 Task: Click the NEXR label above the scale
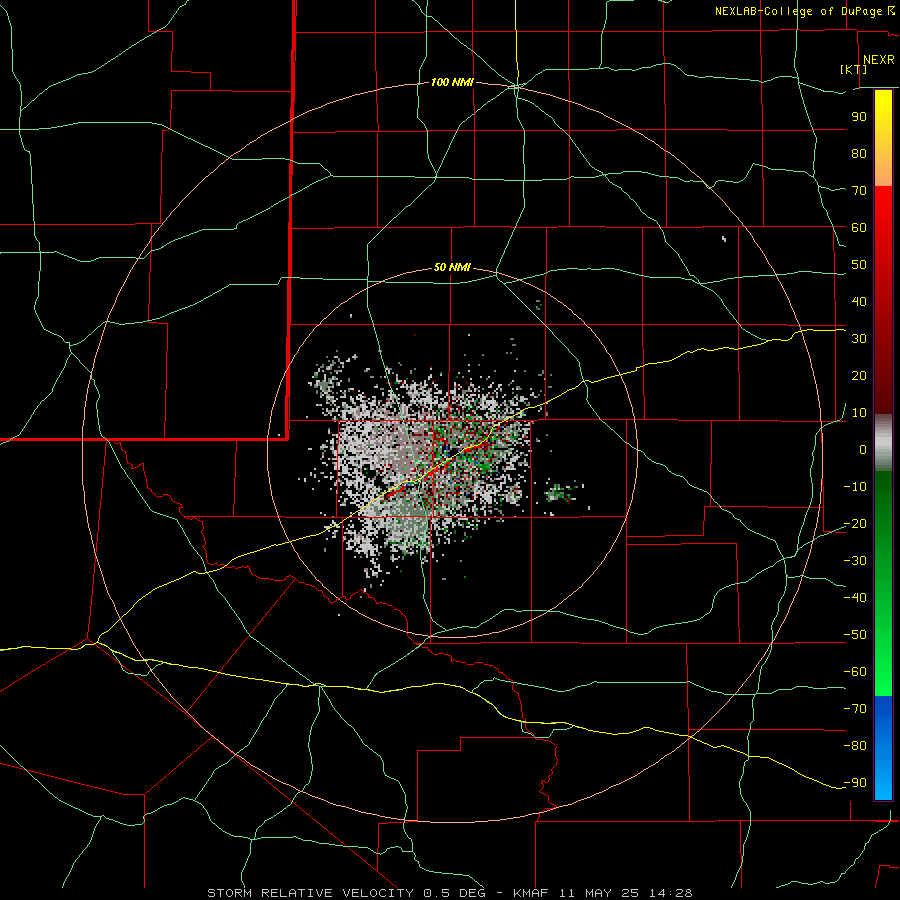[x=879, y=60]
